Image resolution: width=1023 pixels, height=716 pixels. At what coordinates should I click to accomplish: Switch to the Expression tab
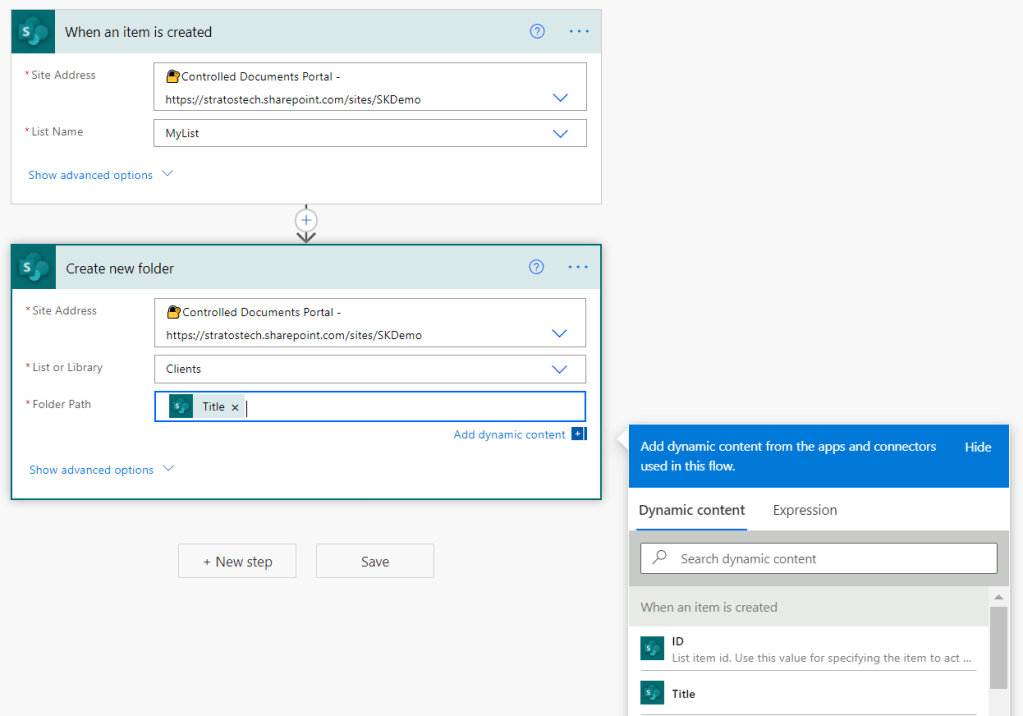804,510
